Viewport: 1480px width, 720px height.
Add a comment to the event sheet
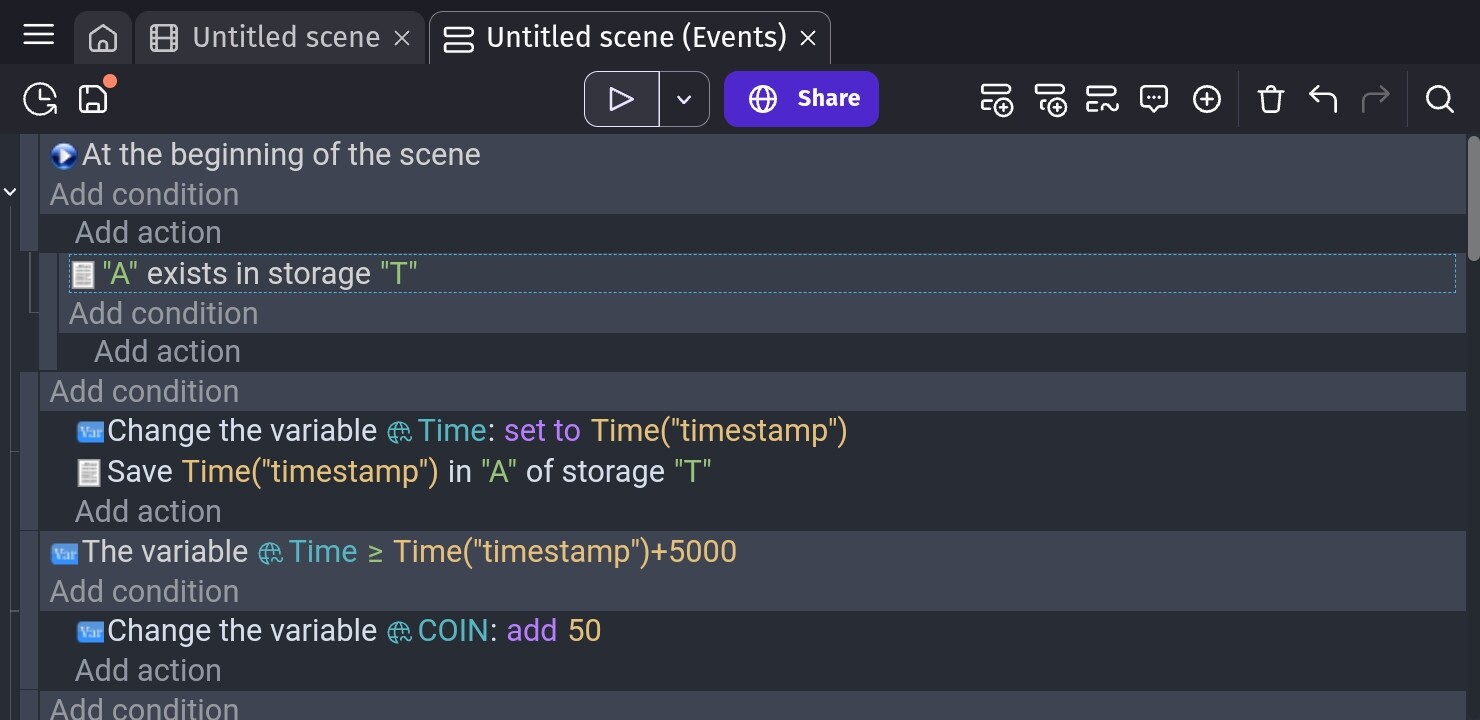1154,99
